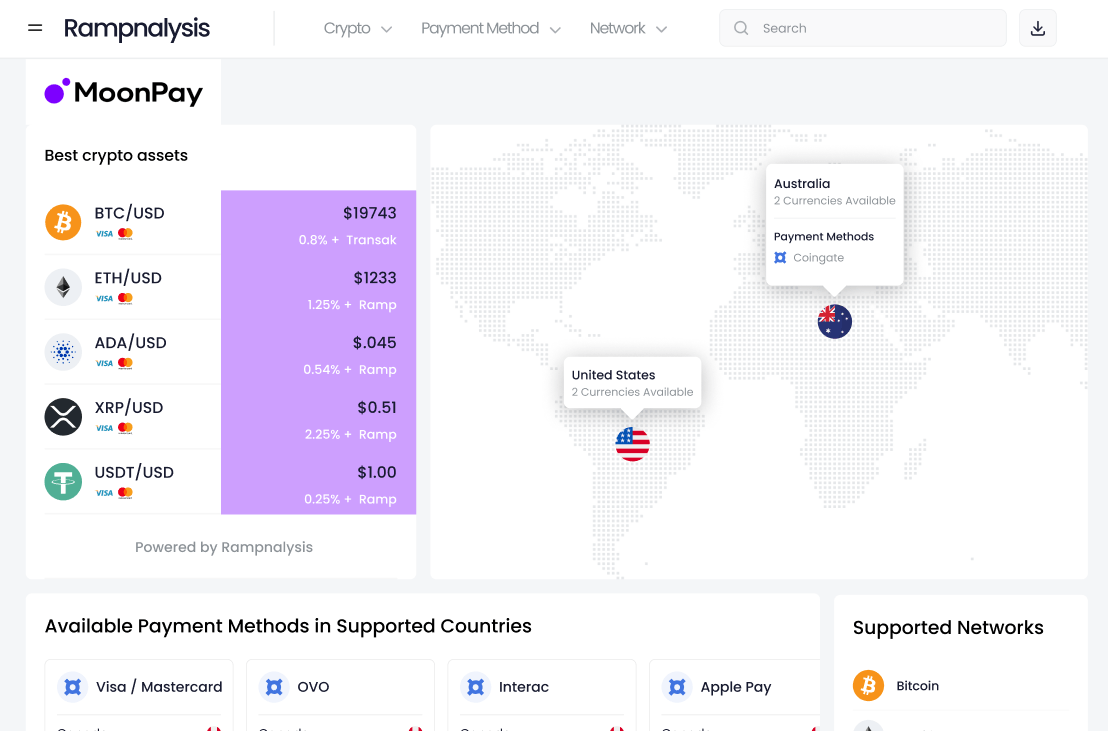1108x731 pixels.
Task: Expand the Crypto dropdown
Action: (358, 28)
